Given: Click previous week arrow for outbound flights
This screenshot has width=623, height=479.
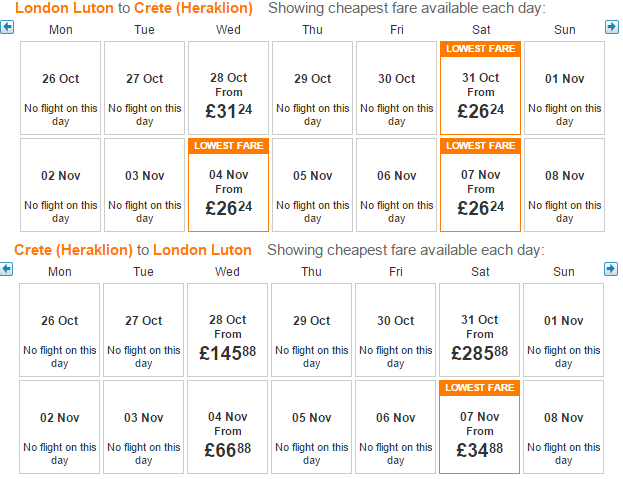Looking at the screenshot, I should point(7,27).
